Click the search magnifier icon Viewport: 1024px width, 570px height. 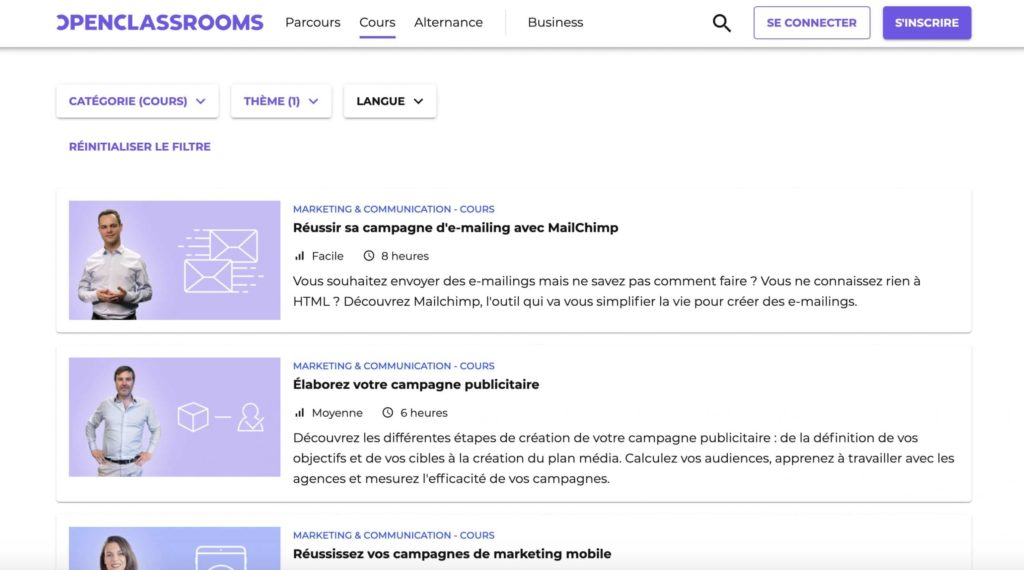coord(721,23)
